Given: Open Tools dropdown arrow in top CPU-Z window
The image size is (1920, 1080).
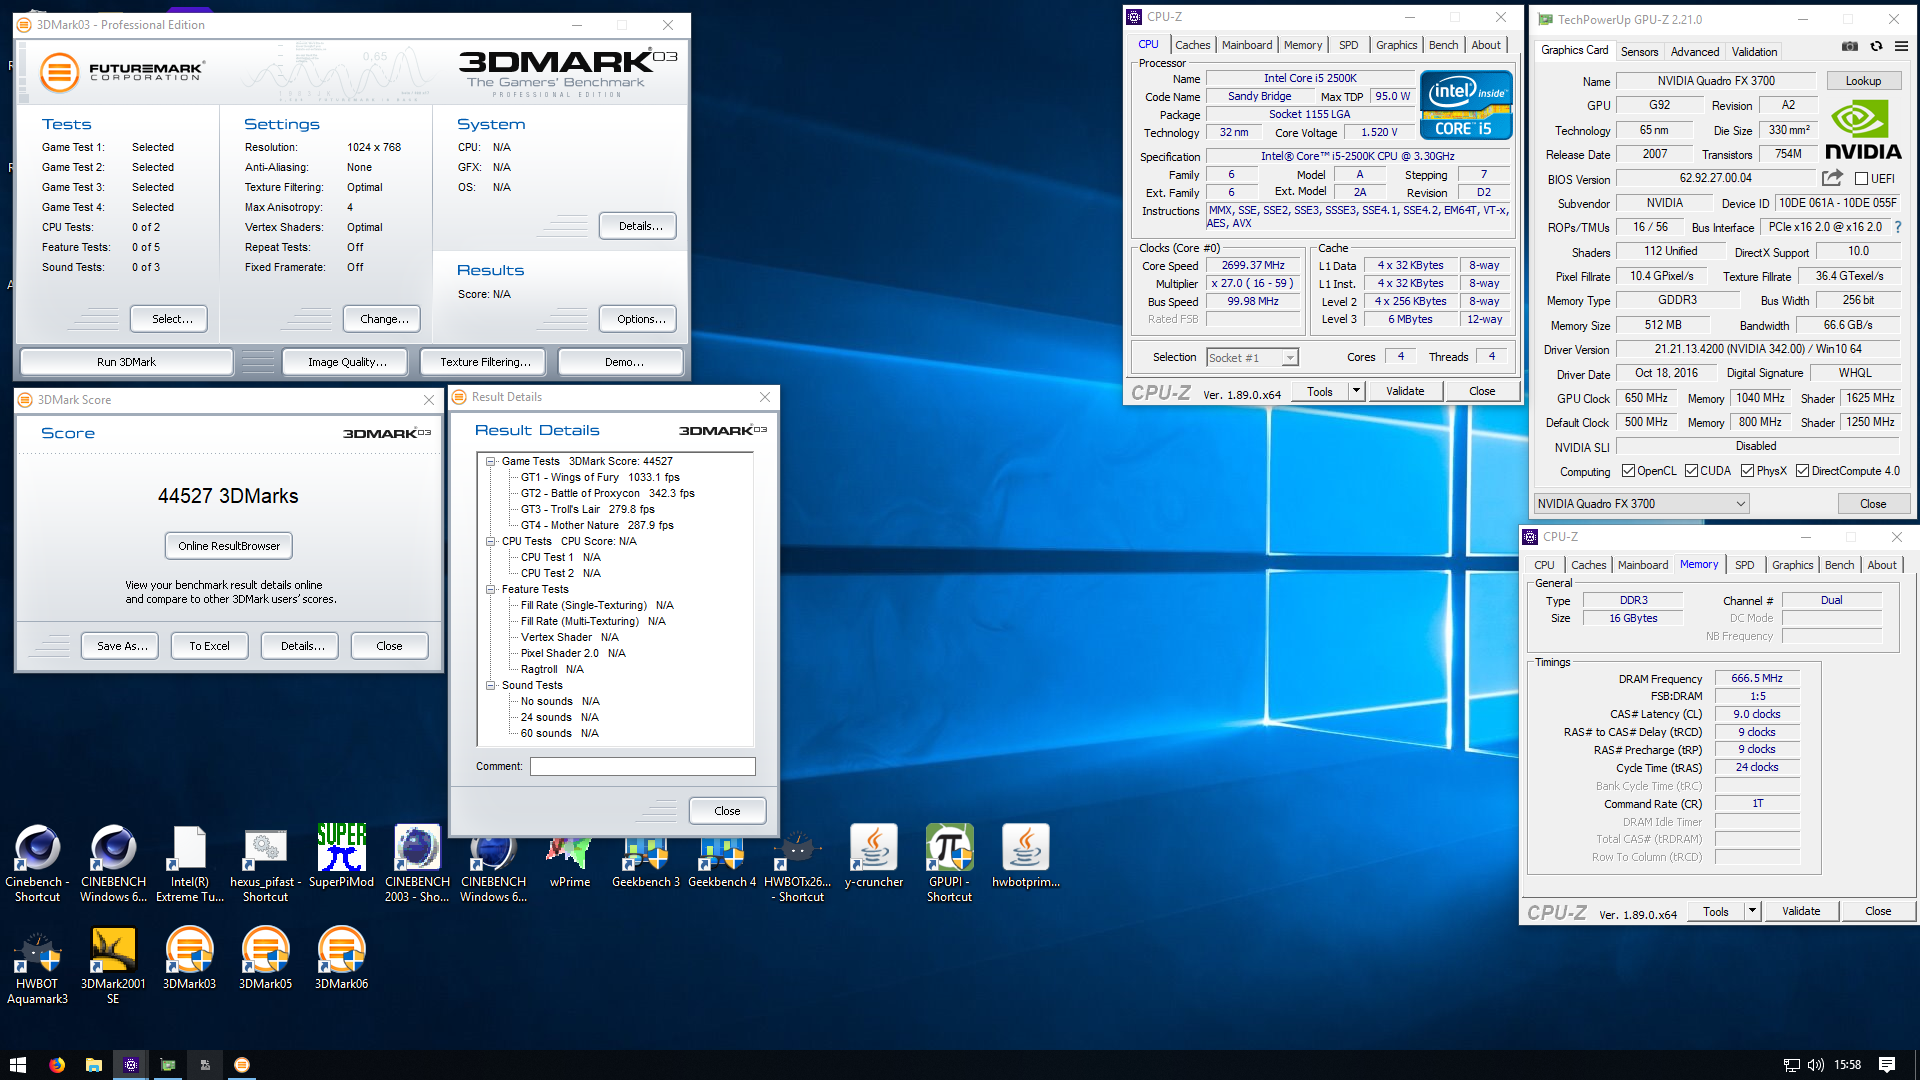Looking at the screenshot, I should click(x=1356, y=391).
